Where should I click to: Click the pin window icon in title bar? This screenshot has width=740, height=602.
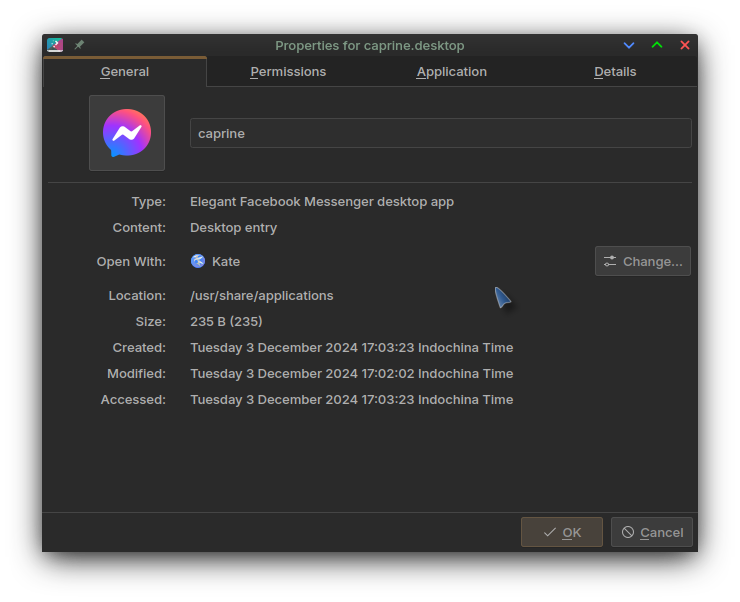(x=79, y=45)
